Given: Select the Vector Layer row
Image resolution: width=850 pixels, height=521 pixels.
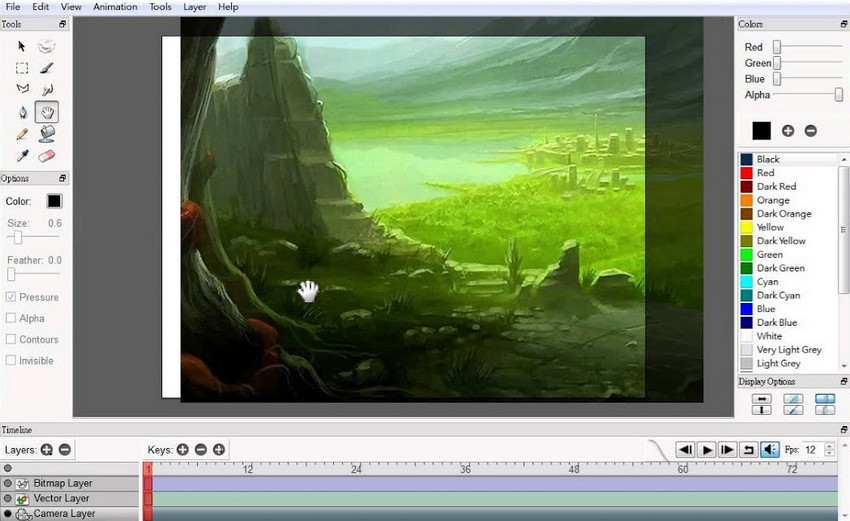Looking at the screenshot, I should [x=70, y=498].
